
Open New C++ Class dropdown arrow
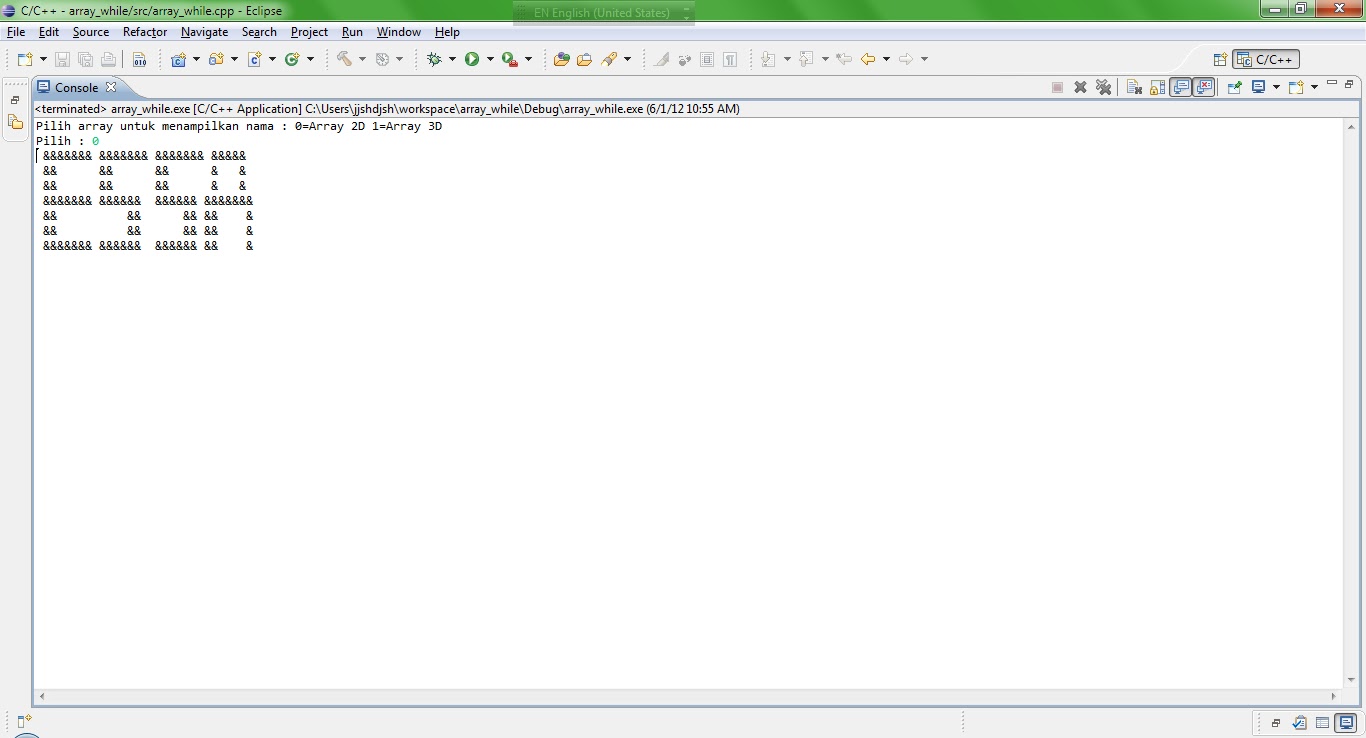click(310, 59)
